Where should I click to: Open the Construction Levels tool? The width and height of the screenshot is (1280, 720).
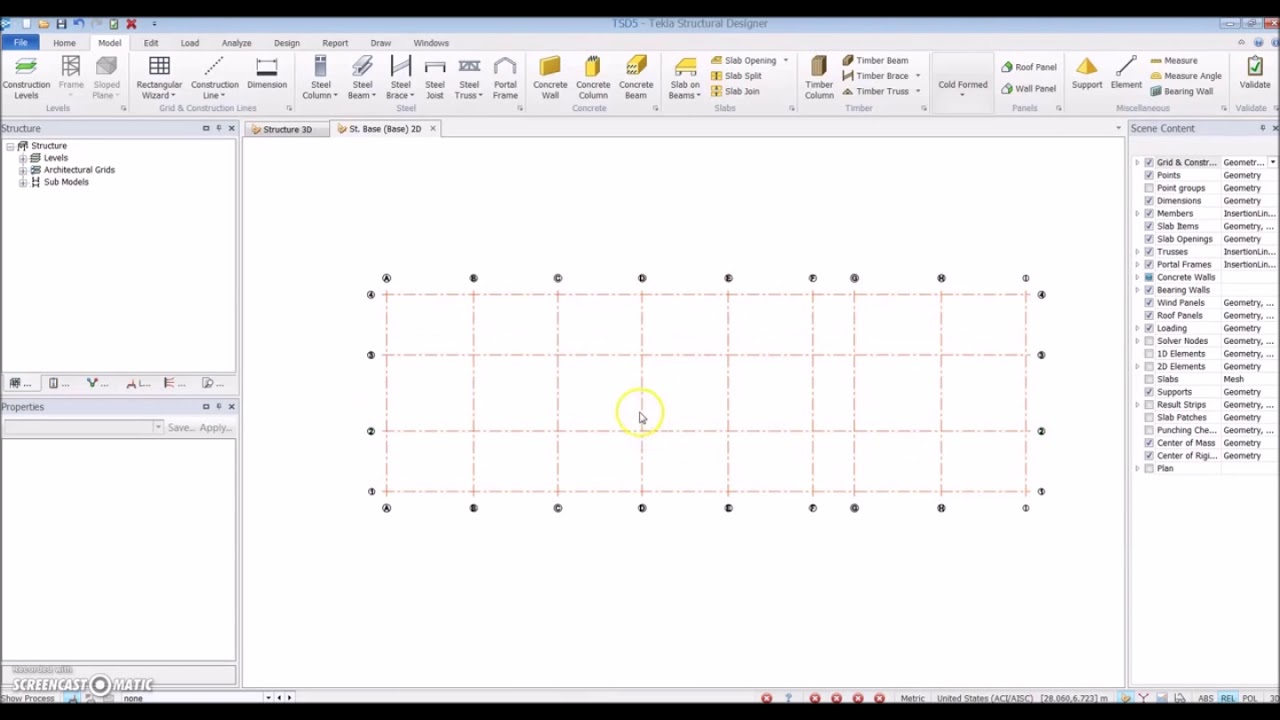point(26,78)
